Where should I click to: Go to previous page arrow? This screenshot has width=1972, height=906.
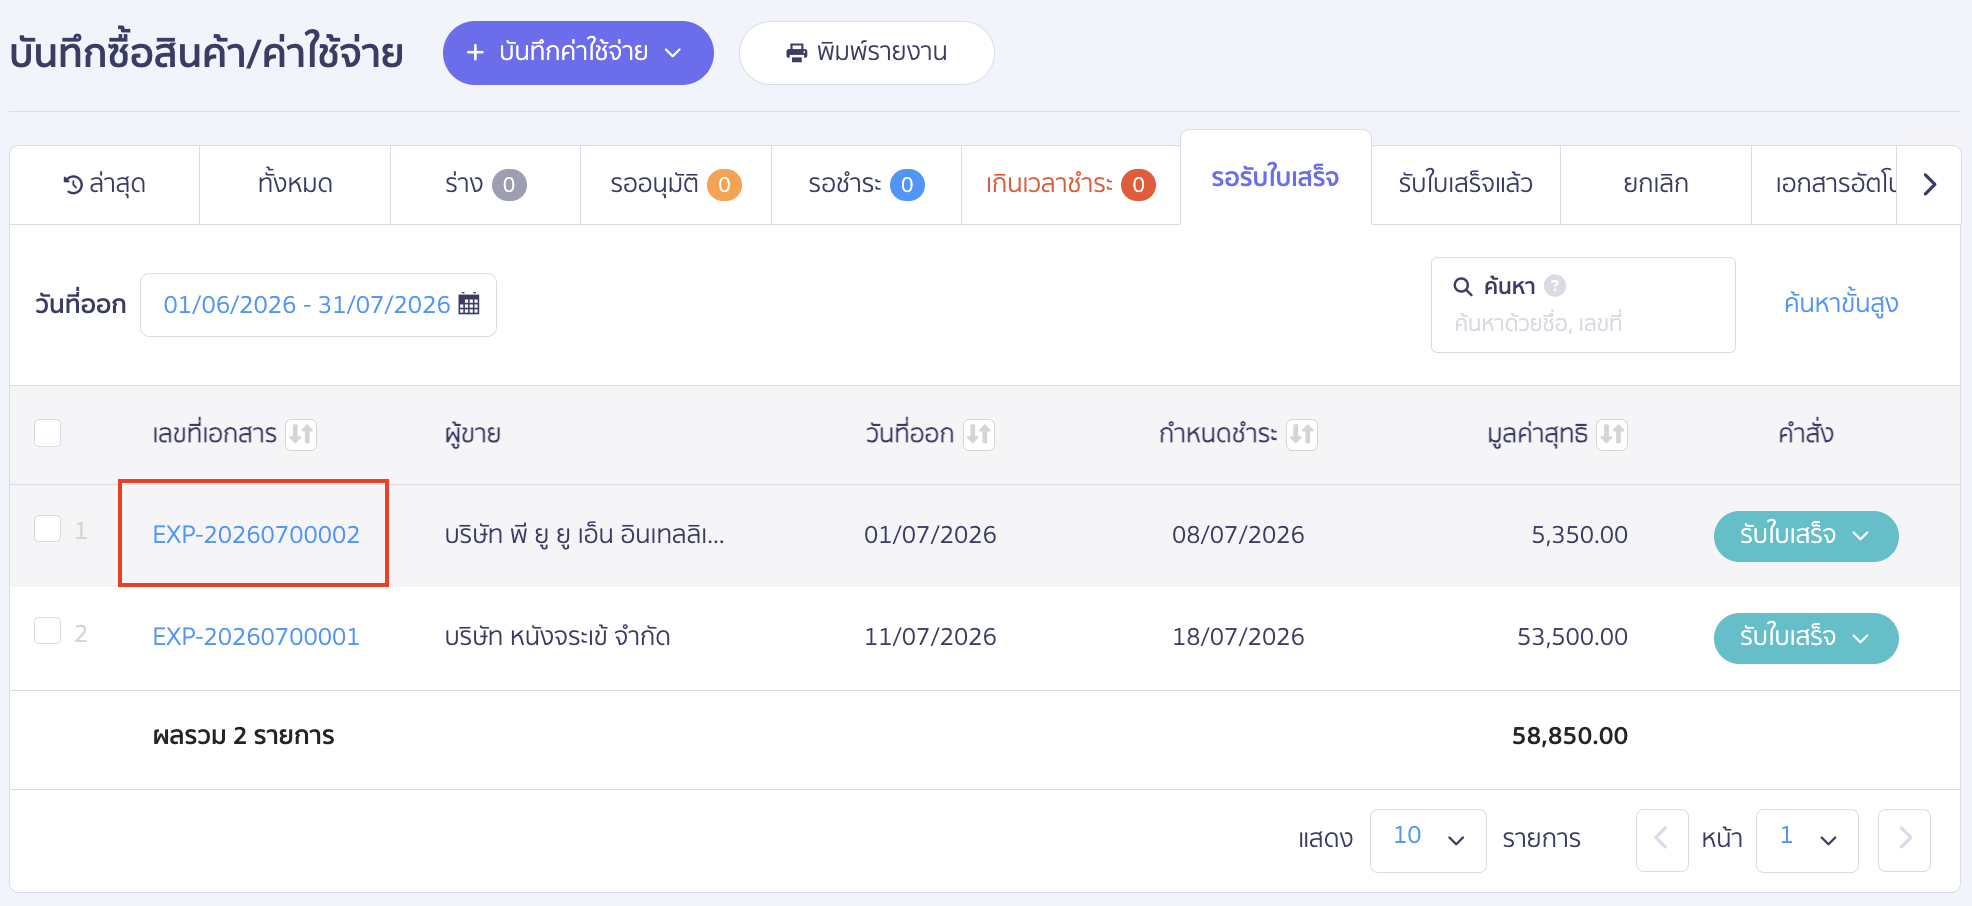click(1662, 840)
